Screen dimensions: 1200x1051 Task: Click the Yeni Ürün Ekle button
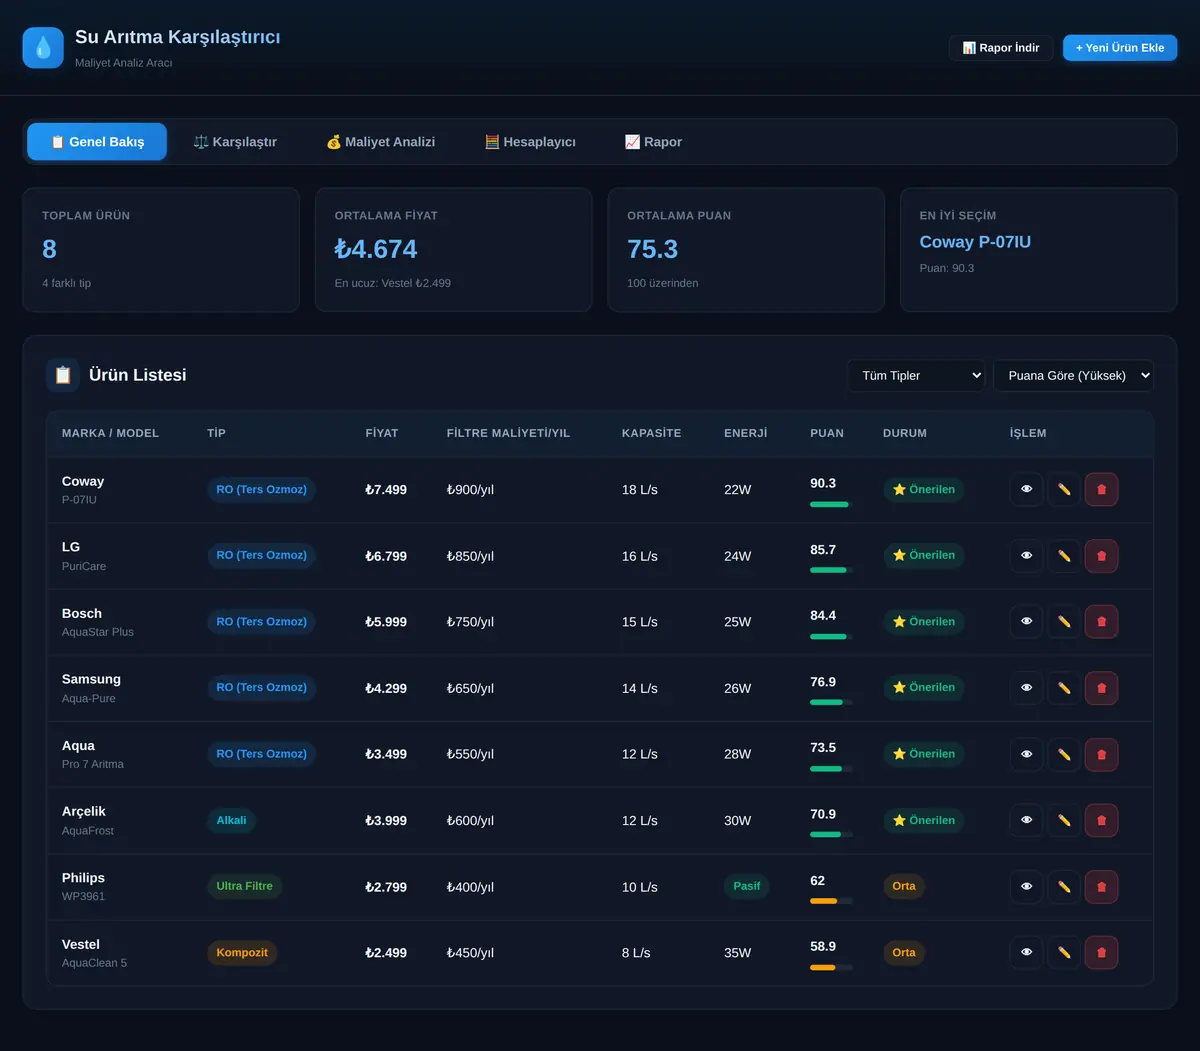(x=1120, y=48)
